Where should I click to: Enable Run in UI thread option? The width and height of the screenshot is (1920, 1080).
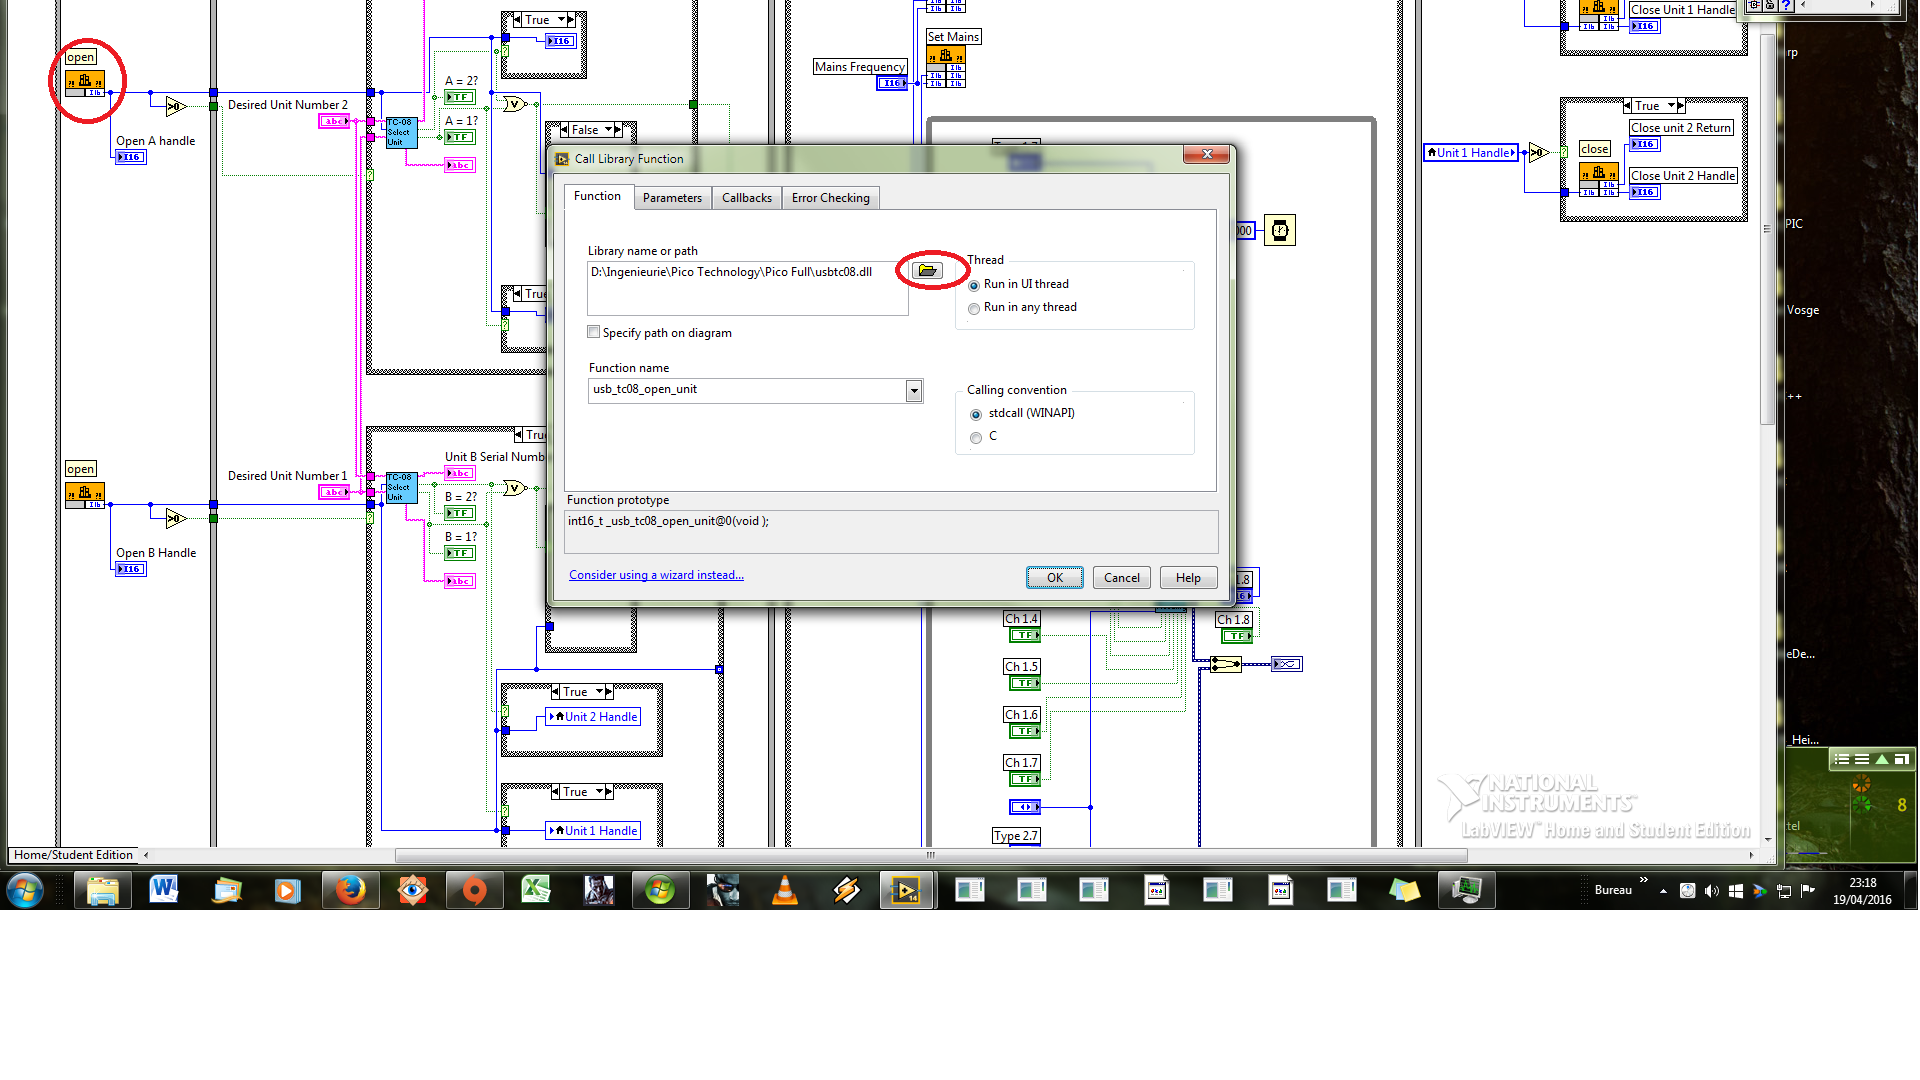point(973,284)
